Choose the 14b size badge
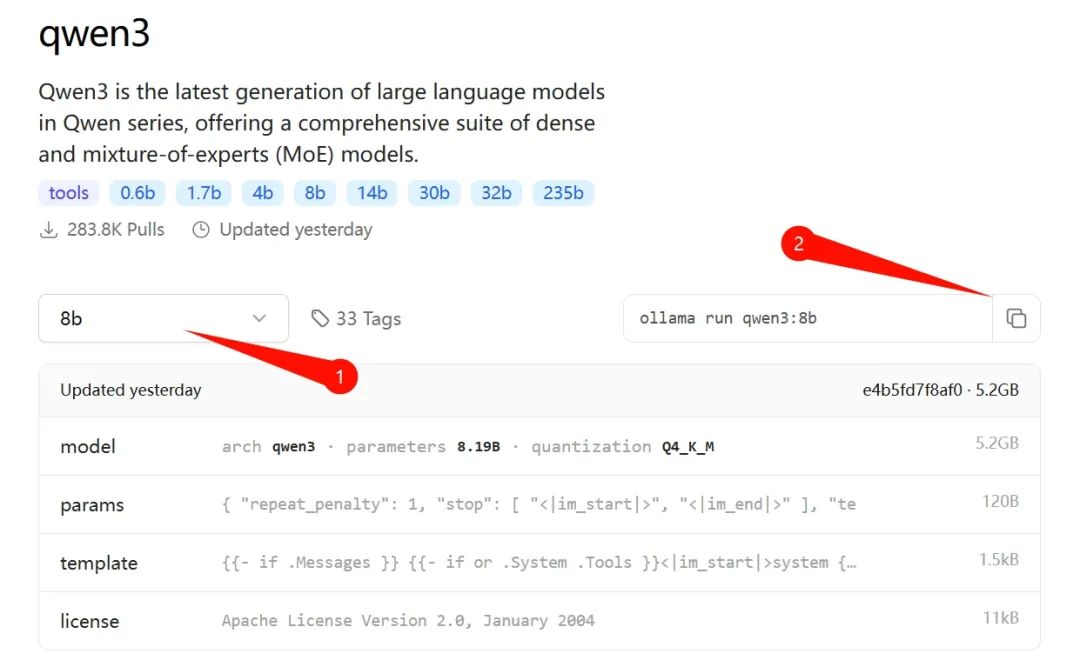This screenshot has height=667, width=1080. 372,193
